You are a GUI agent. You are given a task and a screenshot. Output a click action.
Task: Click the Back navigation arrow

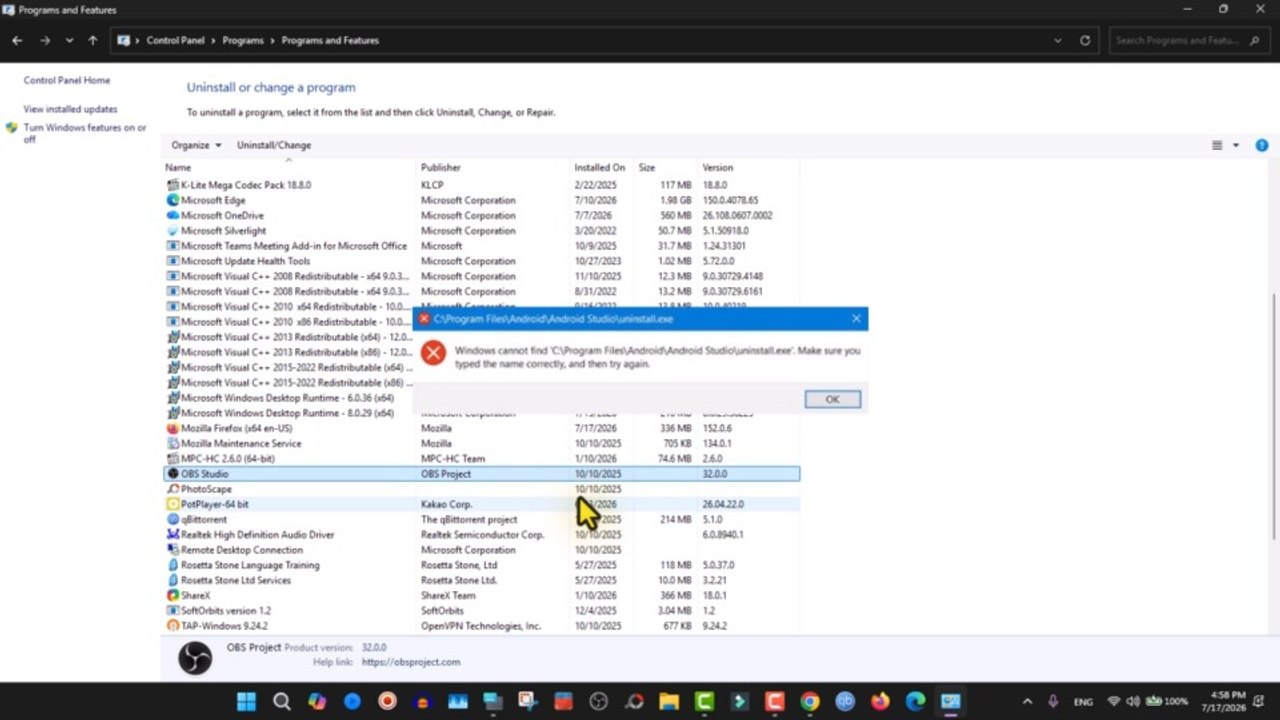click(x=17, y=41)
